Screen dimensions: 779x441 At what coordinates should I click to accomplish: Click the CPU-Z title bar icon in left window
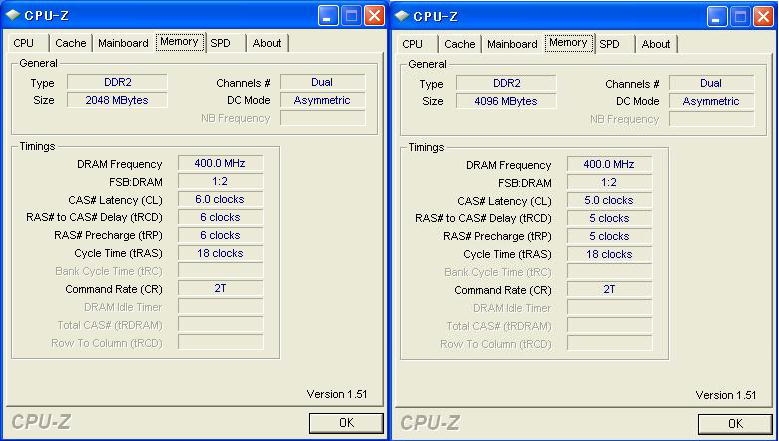[x=12, y=15]
